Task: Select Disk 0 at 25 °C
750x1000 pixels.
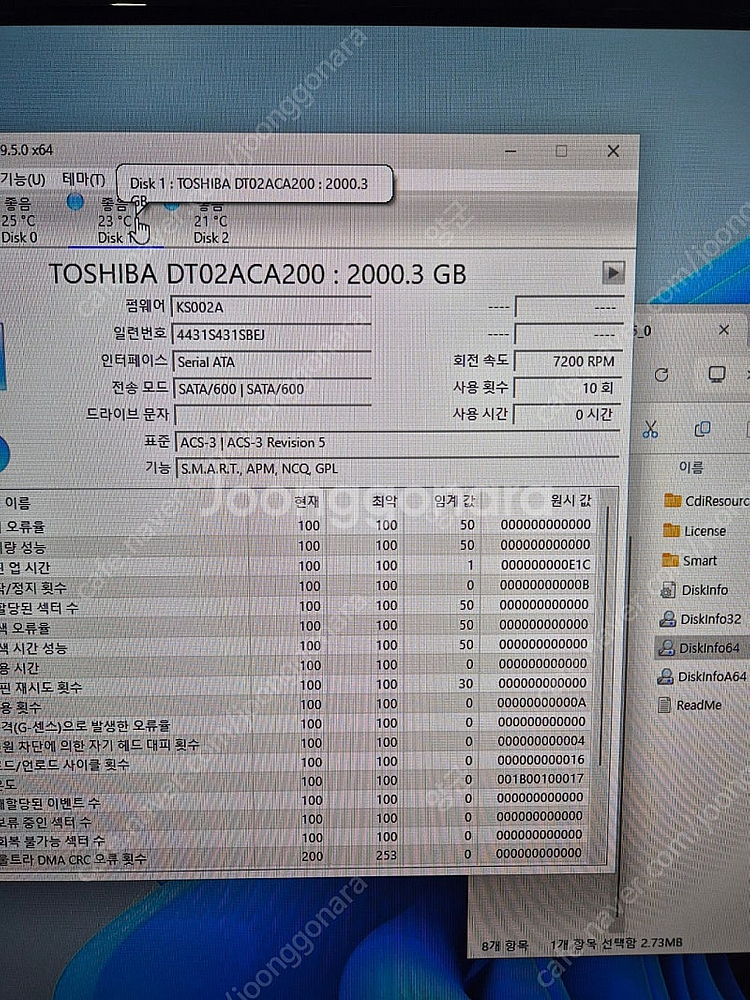Action: pyautogui.click(x=19, y=221)
